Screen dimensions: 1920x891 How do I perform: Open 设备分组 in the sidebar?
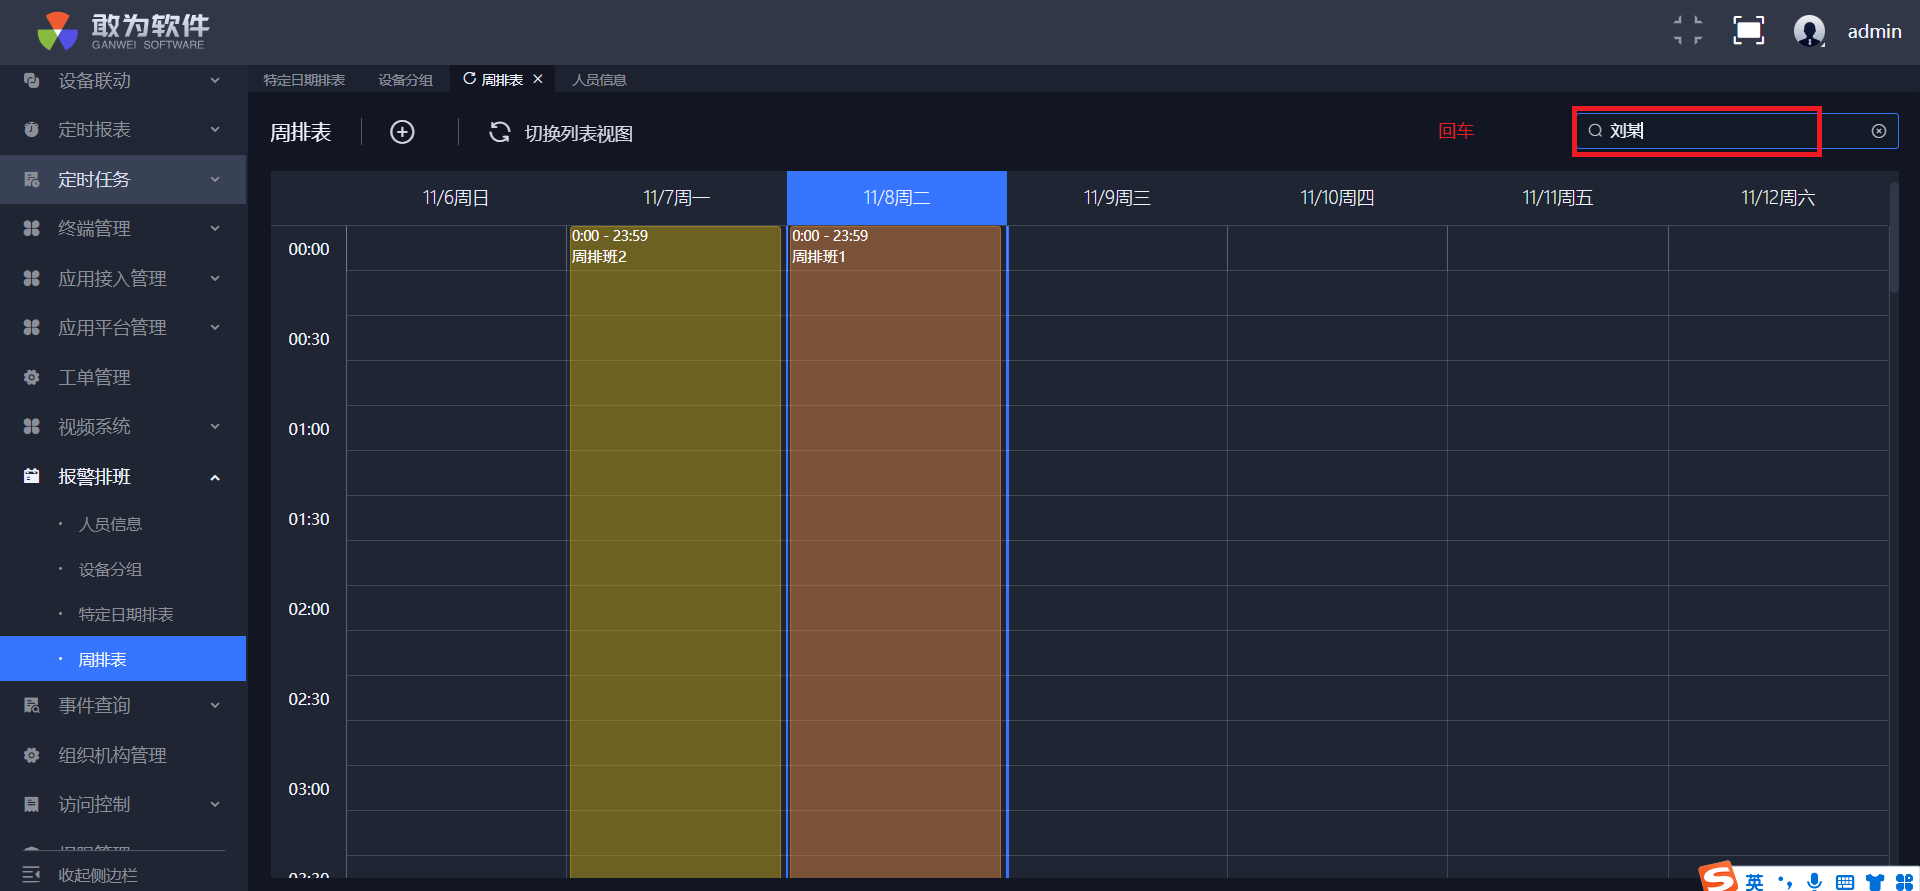point(110,570)
